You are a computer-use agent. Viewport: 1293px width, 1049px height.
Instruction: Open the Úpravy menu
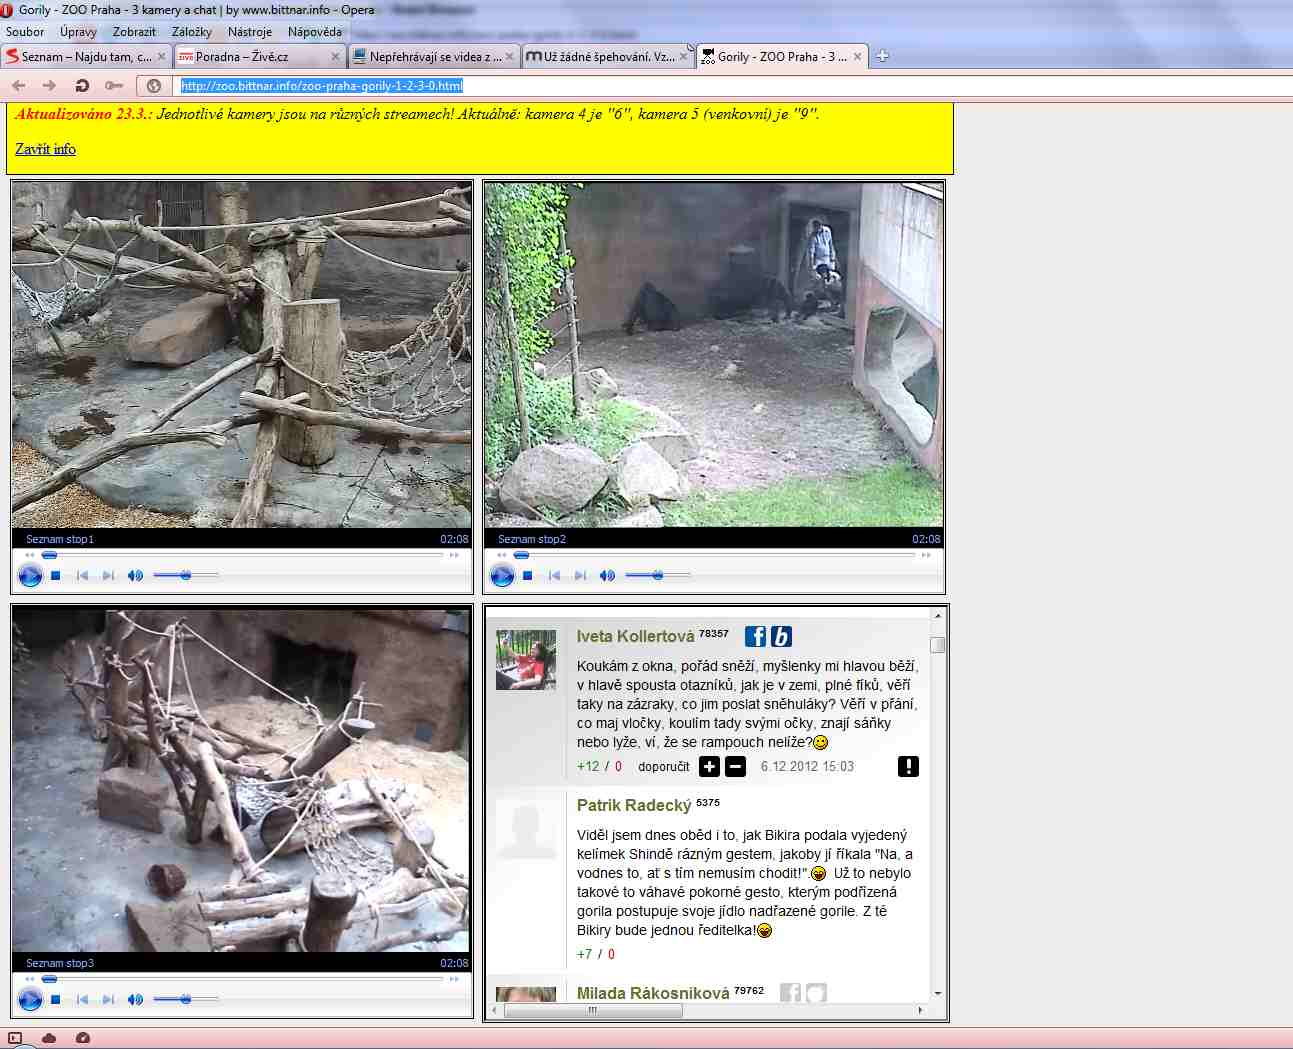pos(78,32)
